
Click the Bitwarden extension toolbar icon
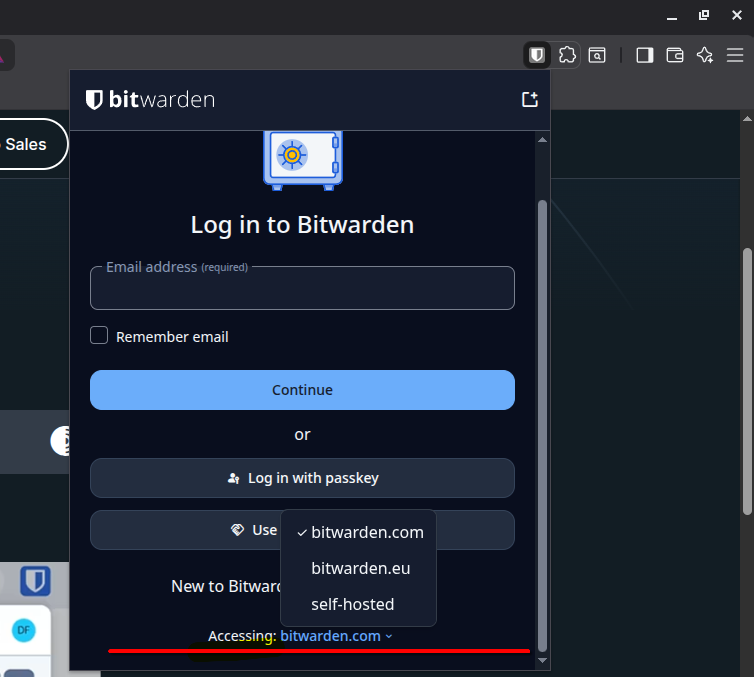(x=537, y=55)
